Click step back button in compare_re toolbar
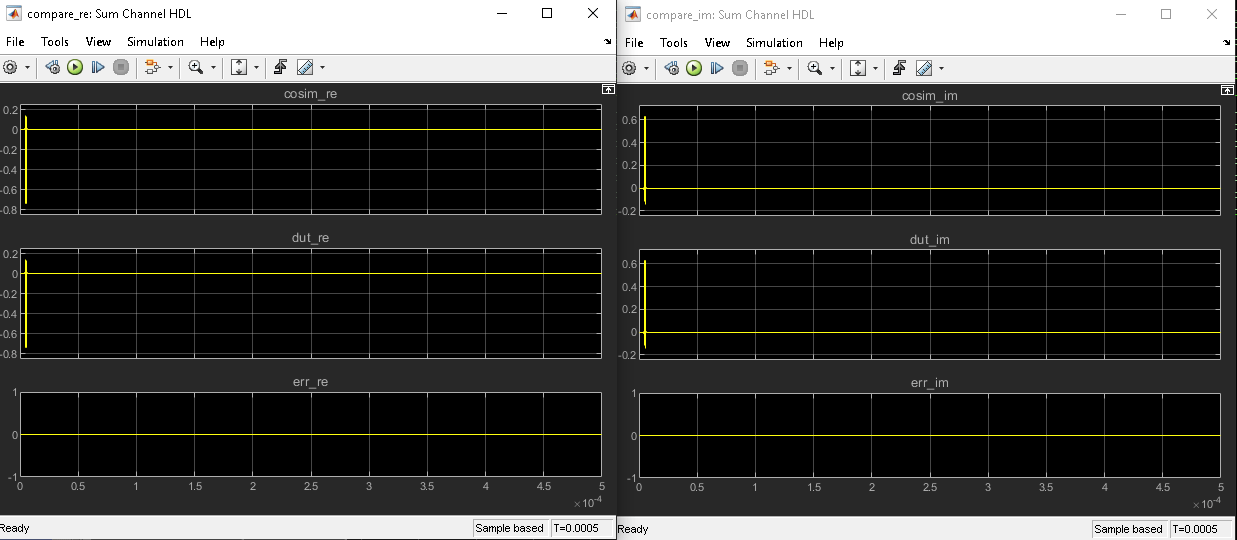Screen dimensions: 1237x540 pos(53,67)
